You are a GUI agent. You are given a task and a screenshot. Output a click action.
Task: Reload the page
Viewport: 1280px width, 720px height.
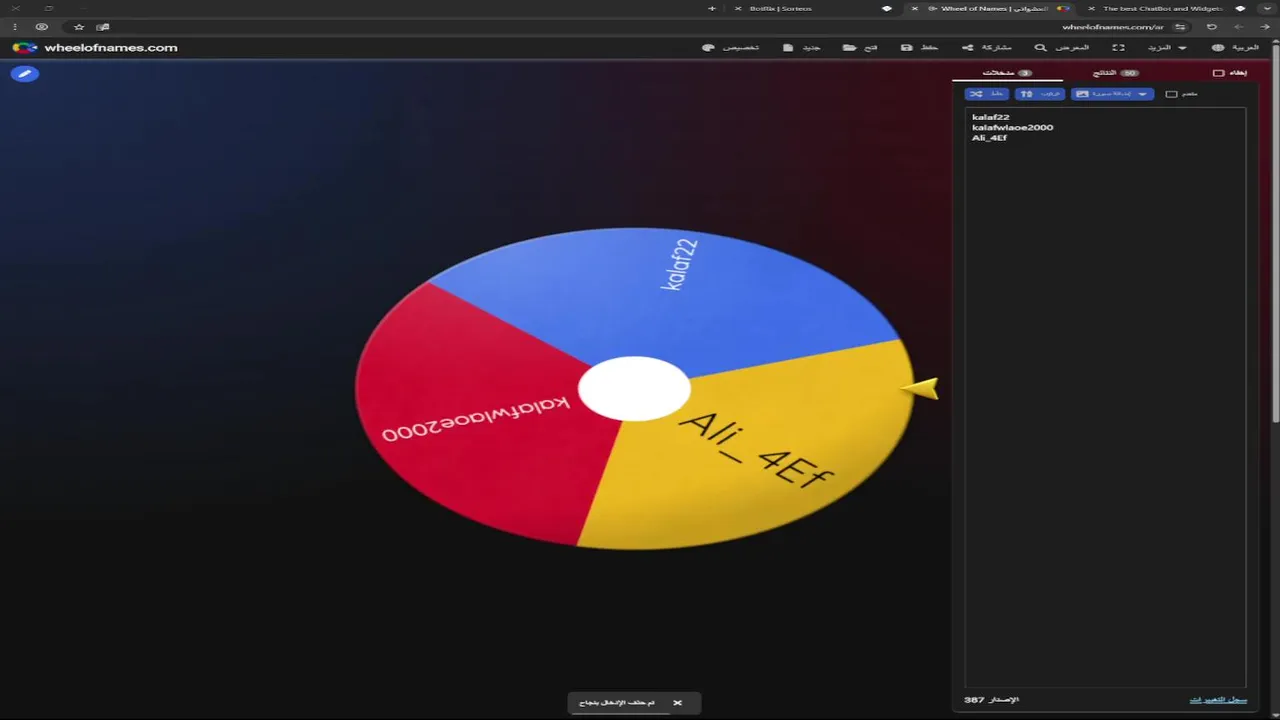click(x=1212, y=27)
